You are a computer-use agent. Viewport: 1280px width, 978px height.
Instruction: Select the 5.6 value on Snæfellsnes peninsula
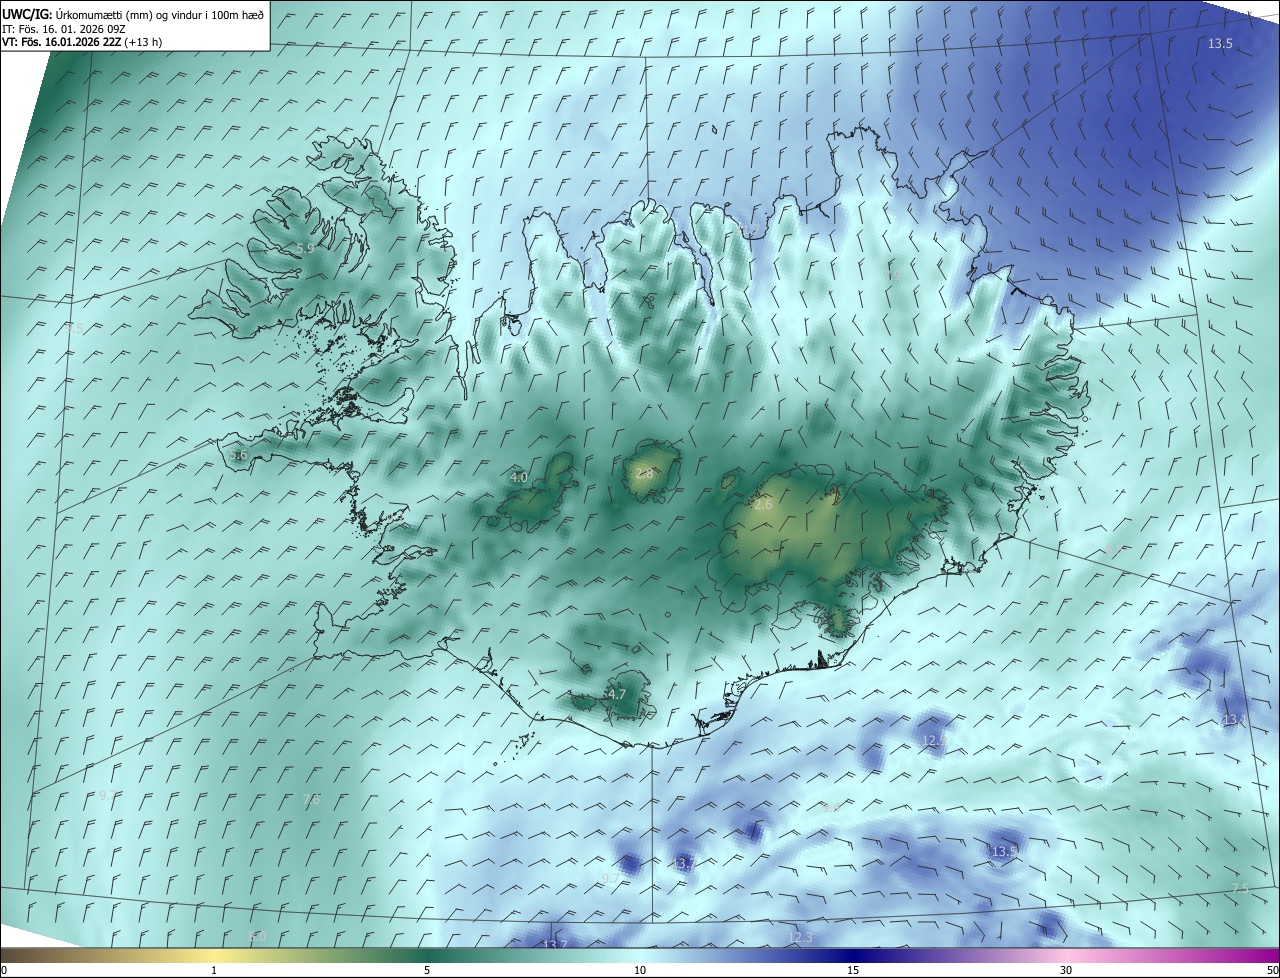click(x=238, y=455)
